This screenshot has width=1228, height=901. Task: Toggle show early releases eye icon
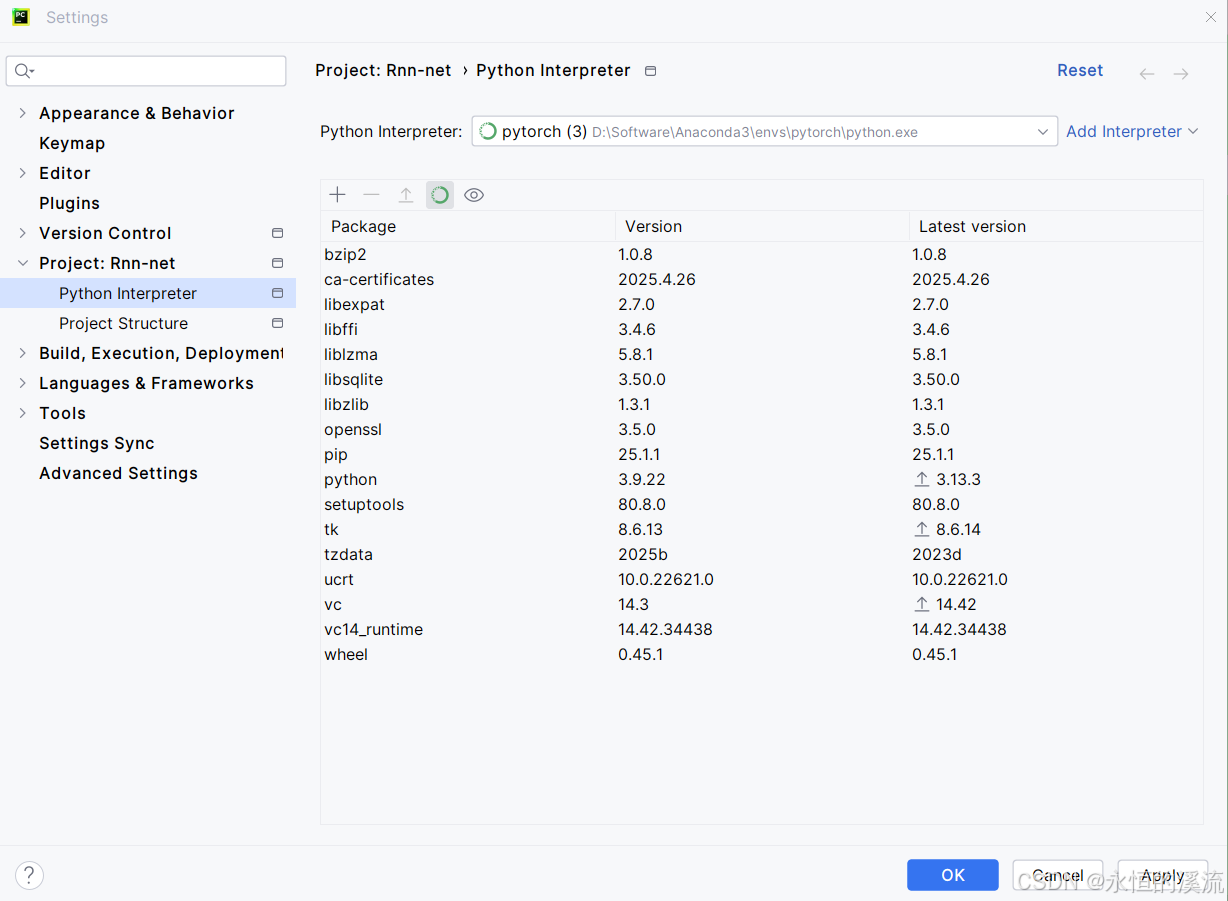click(474, 195)
